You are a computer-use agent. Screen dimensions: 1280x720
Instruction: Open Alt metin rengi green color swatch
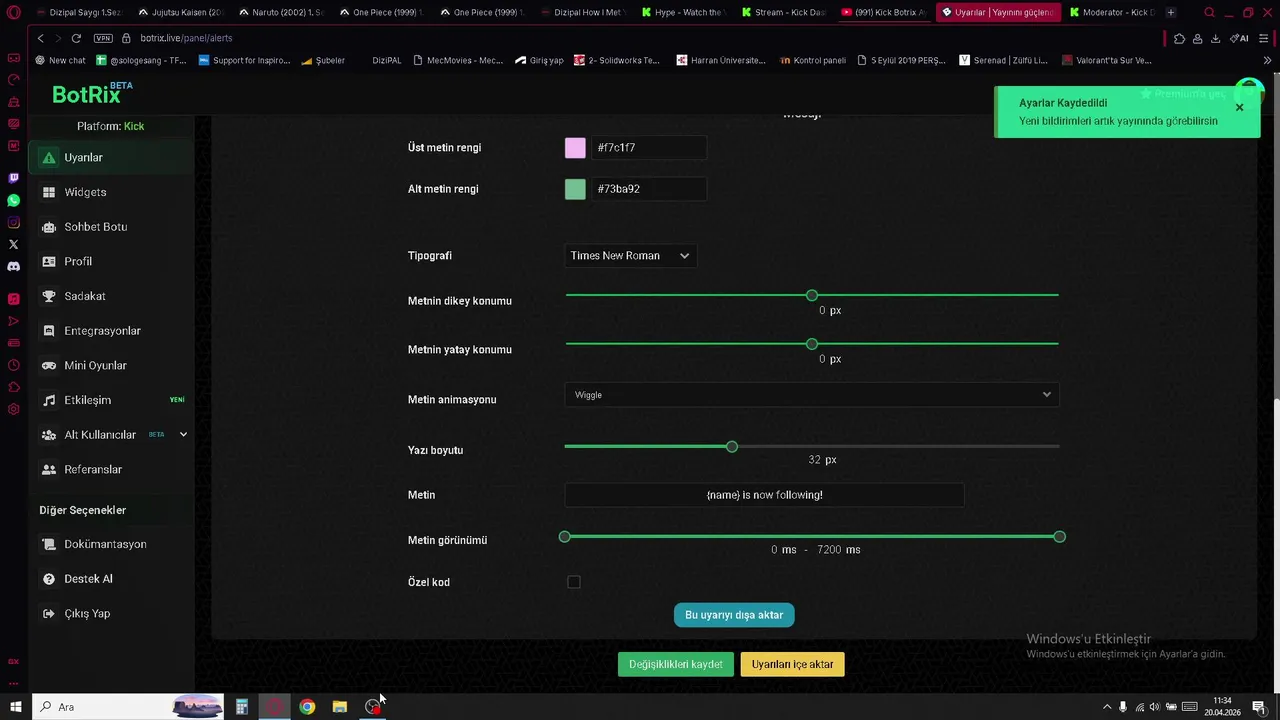(575, 189)
